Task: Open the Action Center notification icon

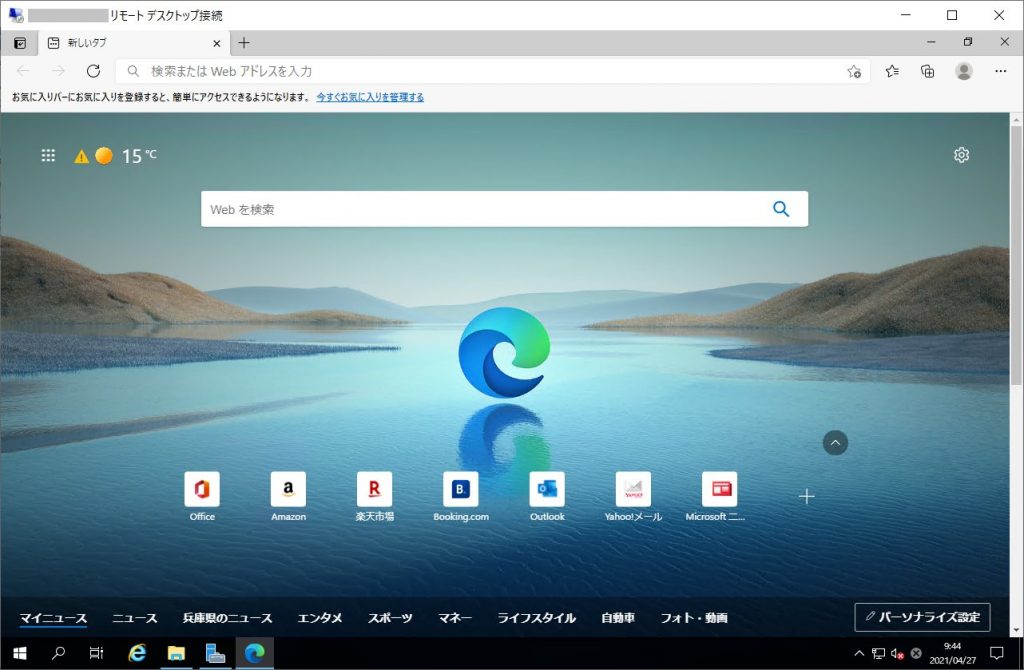Action: pyautogui.click(x=997, y=653)
